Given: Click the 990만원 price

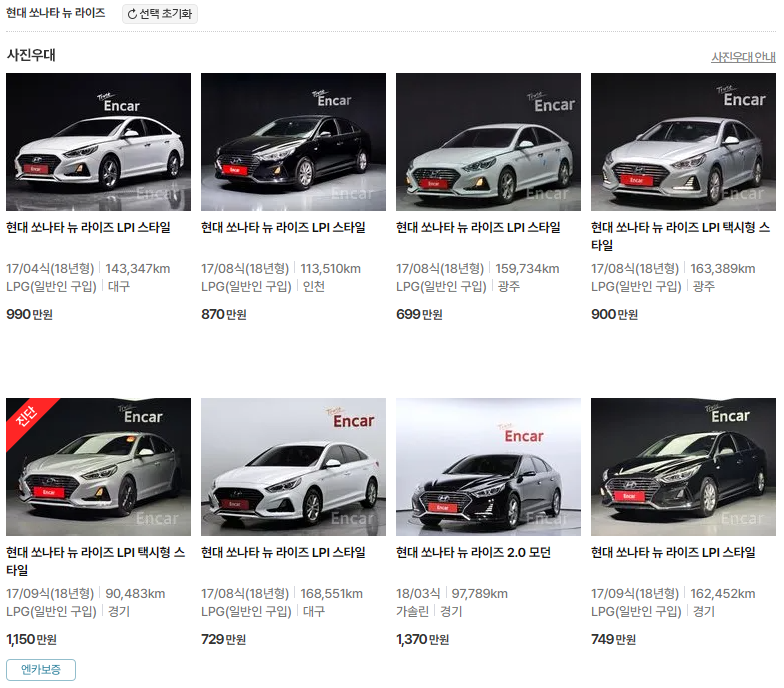Looking at the screenshot, I should (x=30, y=314).
